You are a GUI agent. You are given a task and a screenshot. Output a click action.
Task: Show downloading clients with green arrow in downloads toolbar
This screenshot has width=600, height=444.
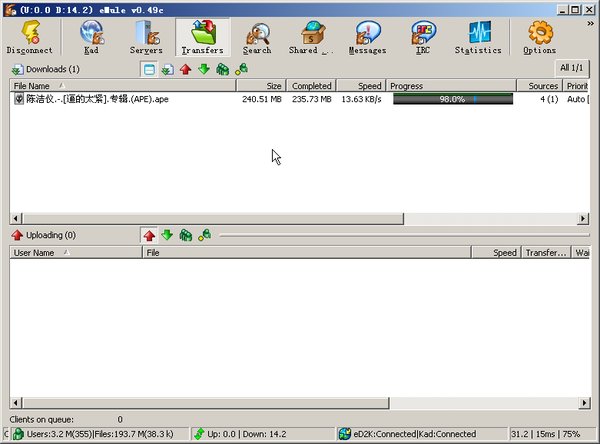[204, 69]
